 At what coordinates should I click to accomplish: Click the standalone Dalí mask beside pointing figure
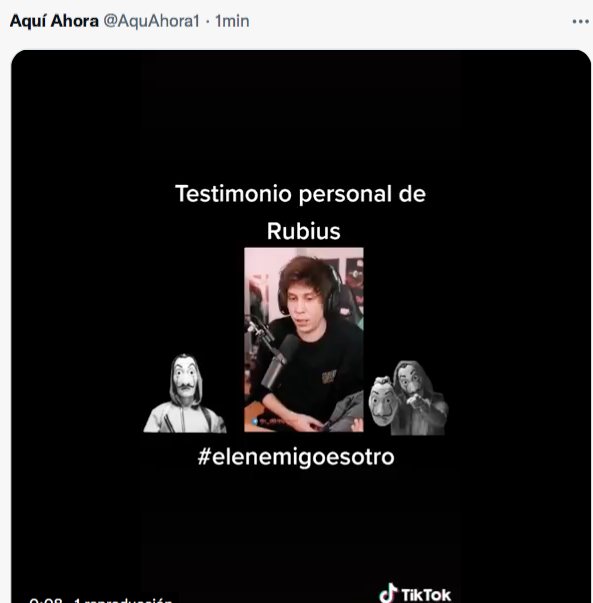(381, 401)
